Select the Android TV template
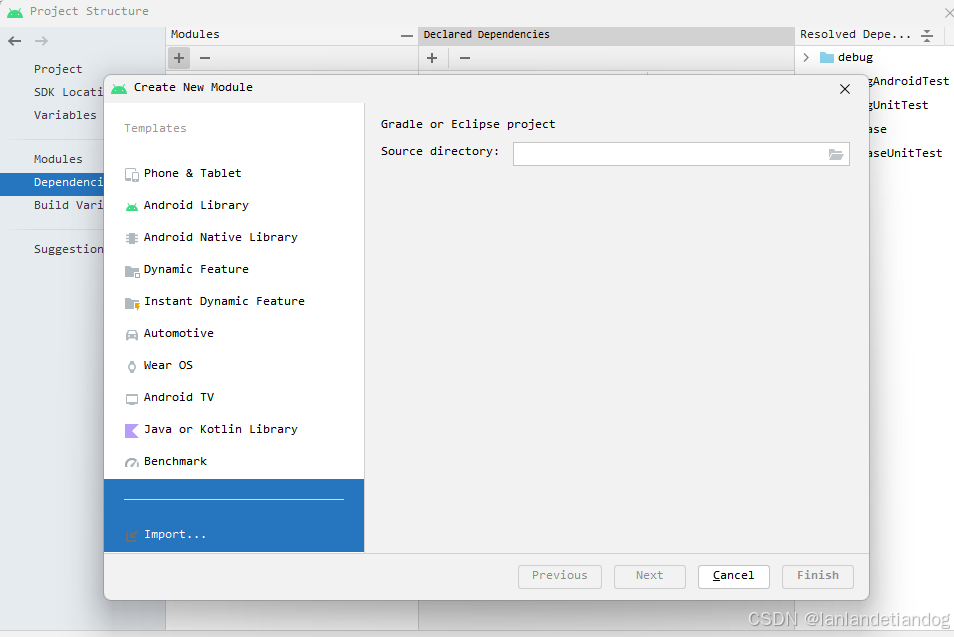This screenshot has height=637, width=954. point(181,397)
